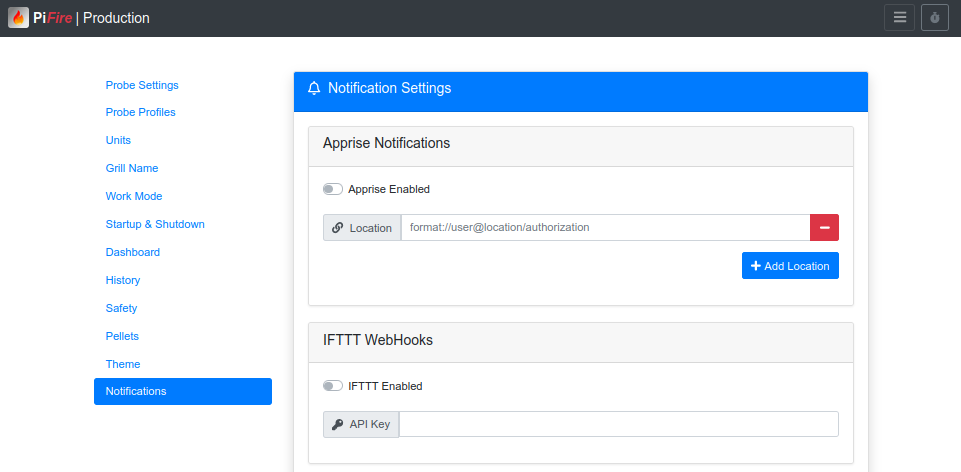Screen dimensions: 961x472
Task: Click the bell icon in Notification Settings header
Action: pos(315,89)
